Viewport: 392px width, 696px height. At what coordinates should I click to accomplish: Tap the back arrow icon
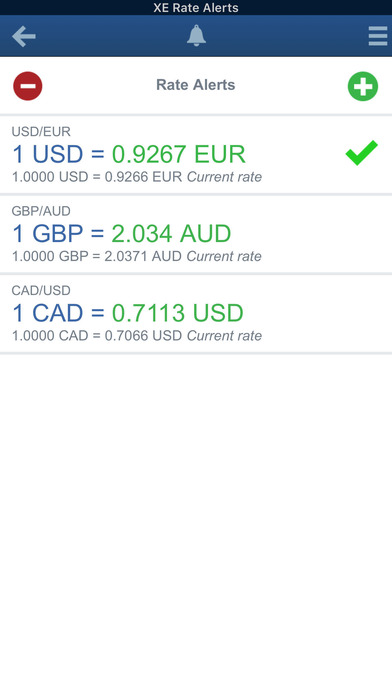tap(24, 36)
